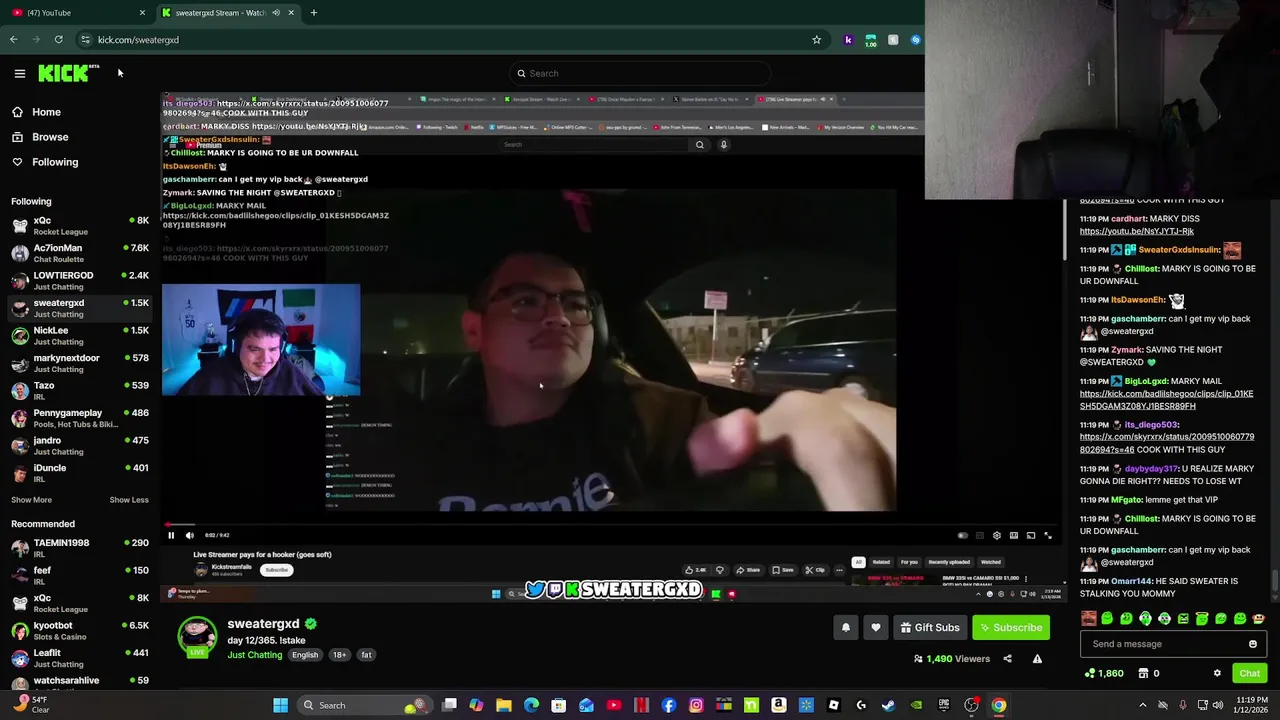This screenshot has height=720, width=1280.
Task: Click the green Chat send button
Action: coord(1249,673)
